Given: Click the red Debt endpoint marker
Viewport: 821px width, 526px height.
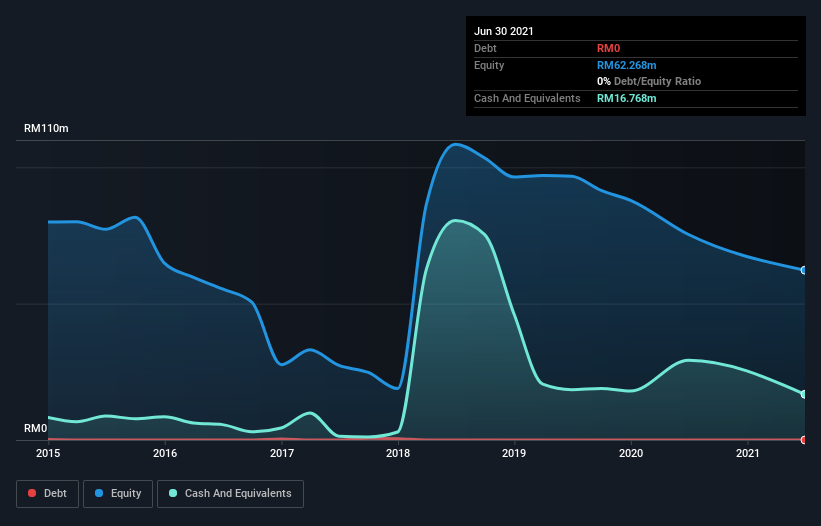Looking at the screenshot, I should click(804, 440).
